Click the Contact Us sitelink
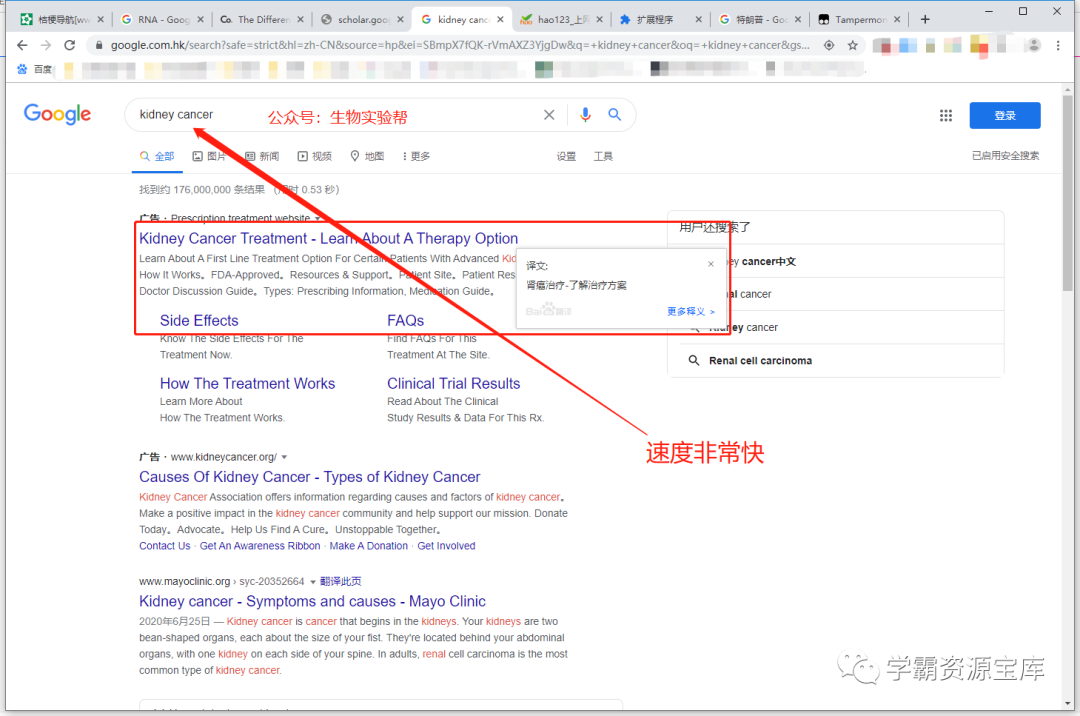The image size is (1080, 716). [165, 546]
